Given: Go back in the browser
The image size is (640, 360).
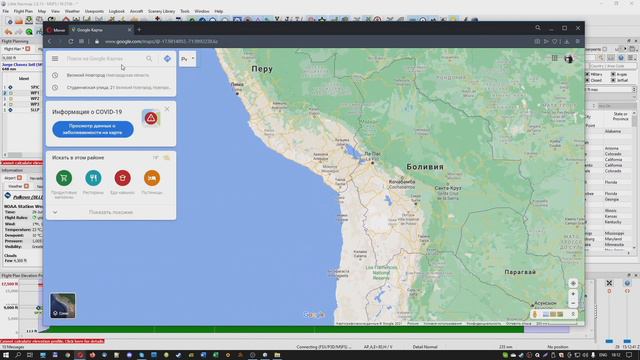Looking at the screenshot, I should coord(50,41).
